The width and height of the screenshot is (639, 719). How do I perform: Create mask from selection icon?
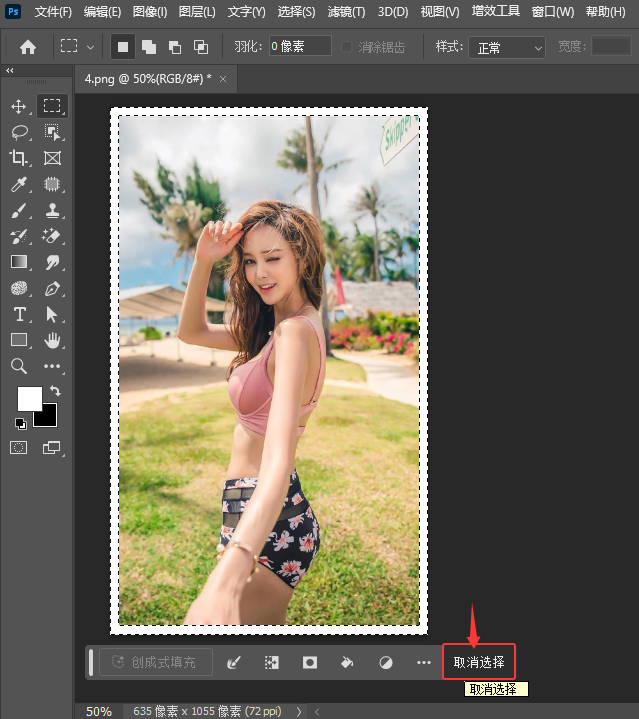click(x=310, y=662)
